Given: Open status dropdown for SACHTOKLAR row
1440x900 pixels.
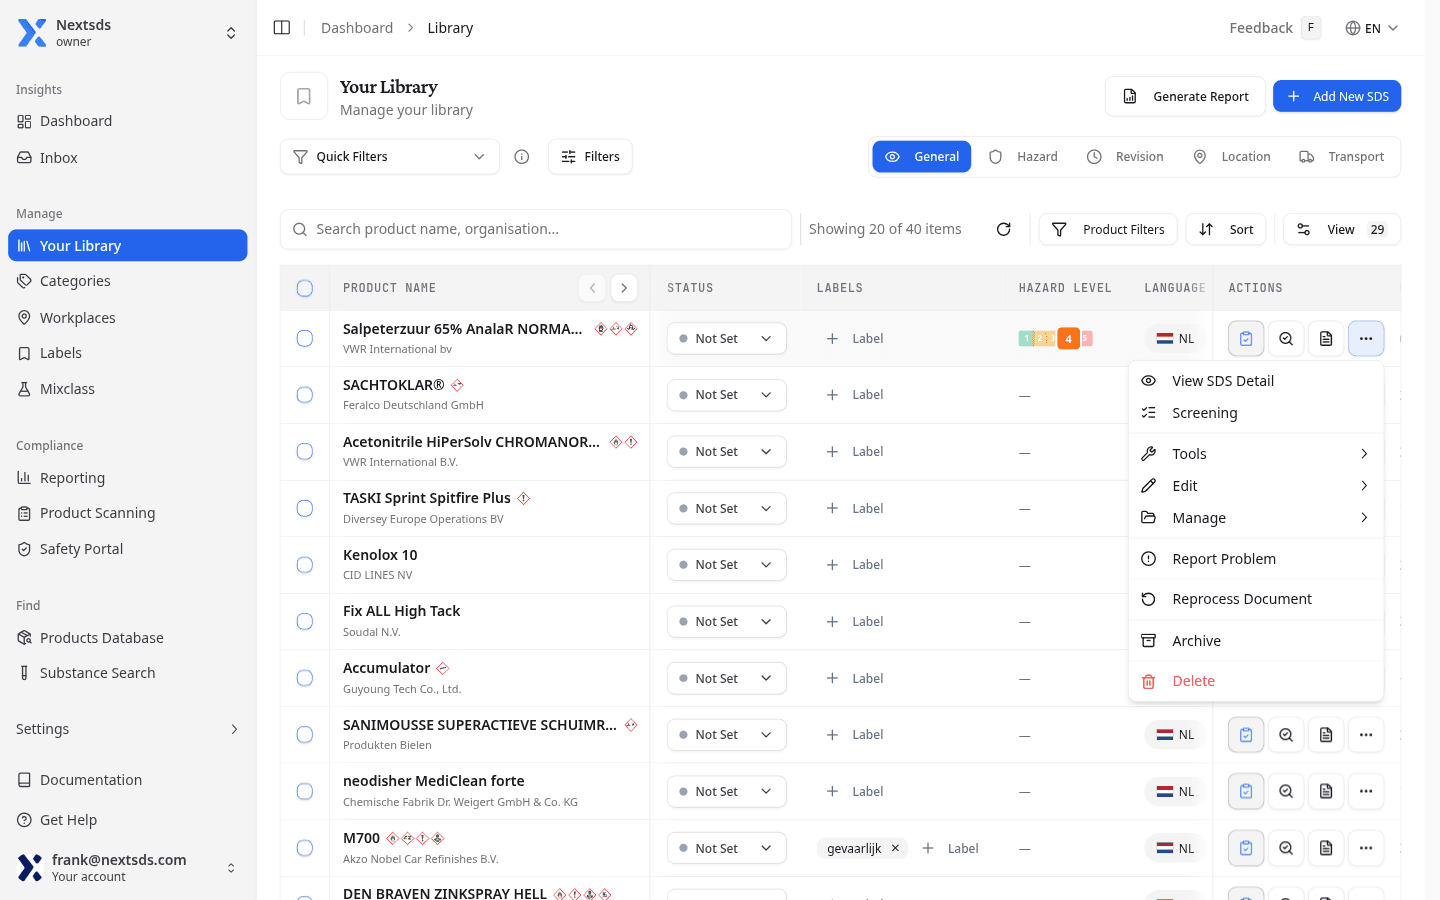Looking at the screenshot, I should 727,395.
